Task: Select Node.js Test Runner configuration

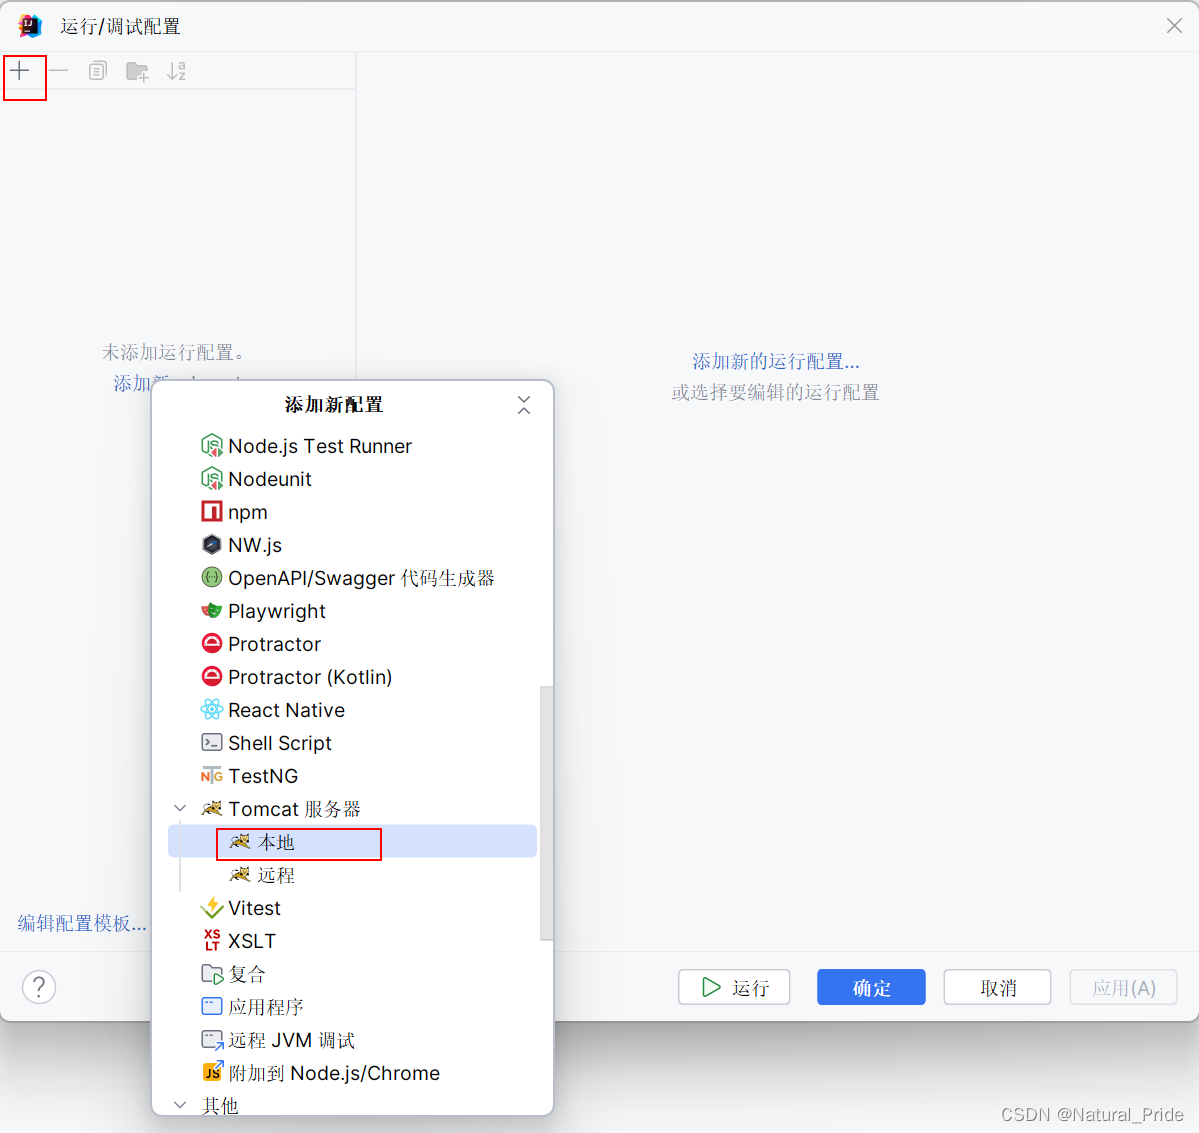Action: [353, 446]
